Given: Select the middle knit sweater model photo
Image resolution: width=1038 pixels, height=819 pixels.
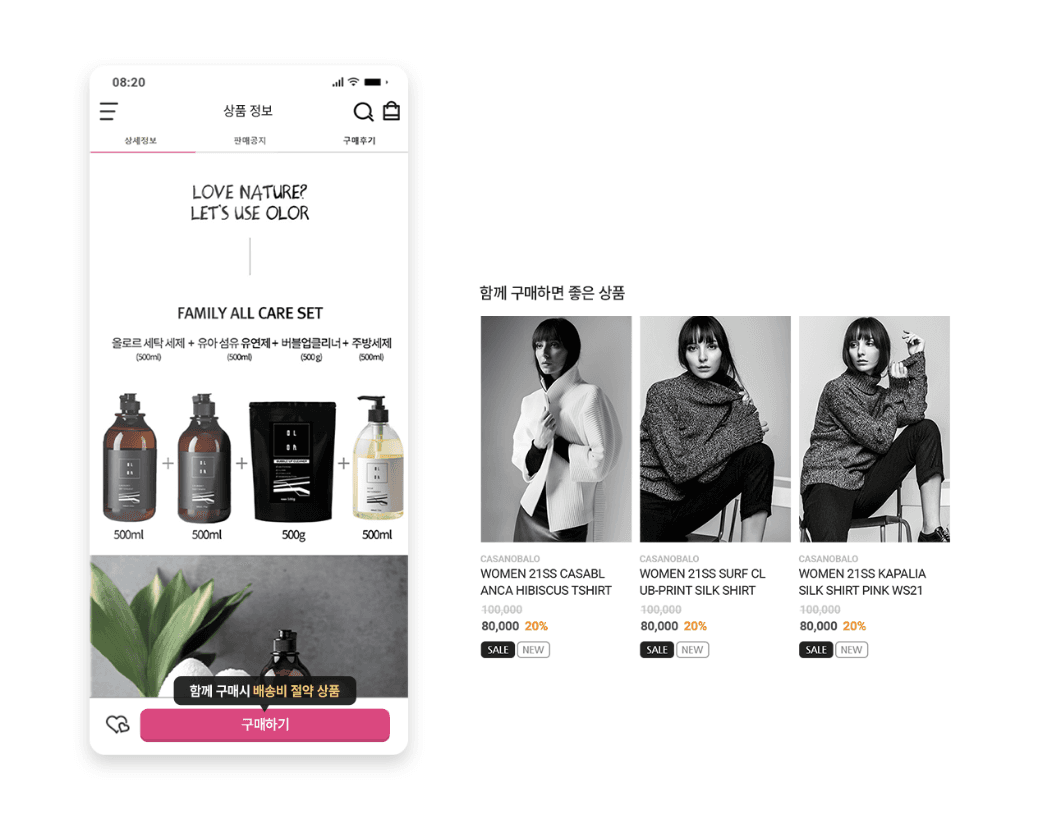Looking at the screenshot, I should coord(715,429).
